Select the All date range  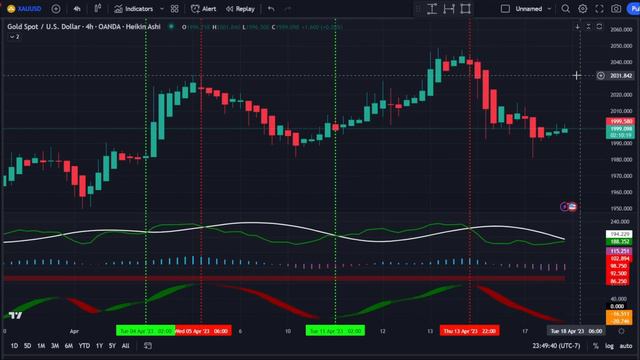coord(126,346)
